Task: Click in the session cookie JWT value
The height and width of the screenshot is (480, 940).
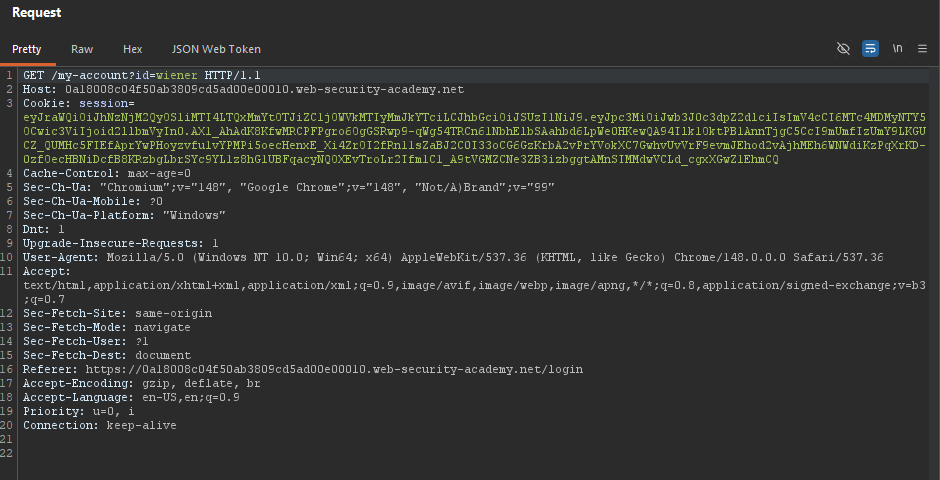Action: [x=474, y=138]
